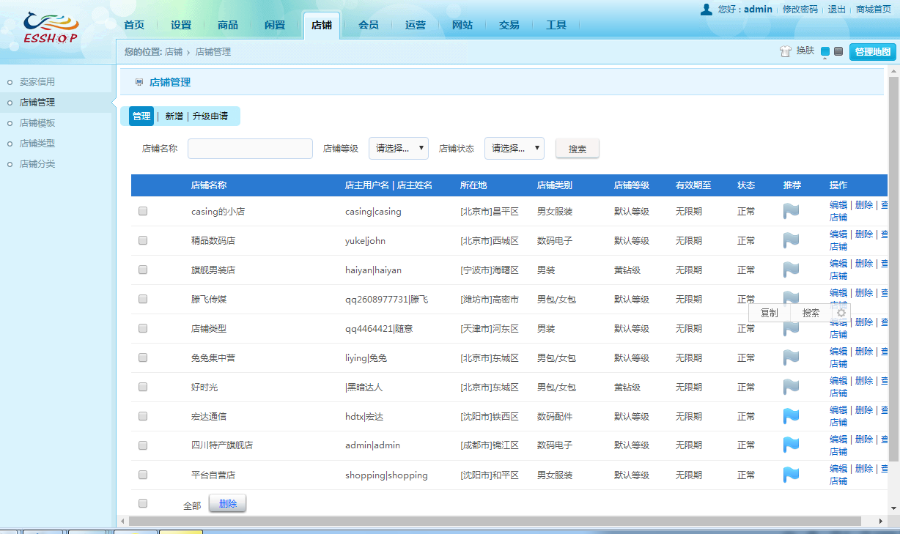Viewport: 900px width, 534px height.
Task: Click the recommend flag for 平台自营店
Action: [x=791, y=474]
